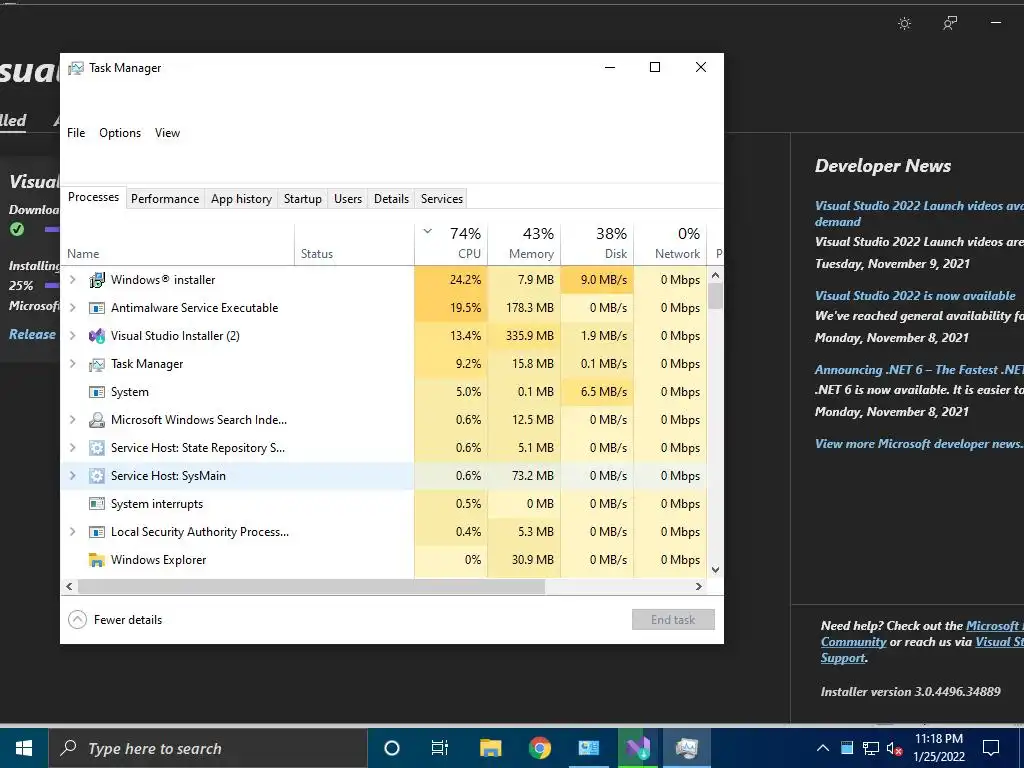This screenshot has width=1024, height=768.
Task: Switch to the Performance tab
Action: tap(165, 199)
